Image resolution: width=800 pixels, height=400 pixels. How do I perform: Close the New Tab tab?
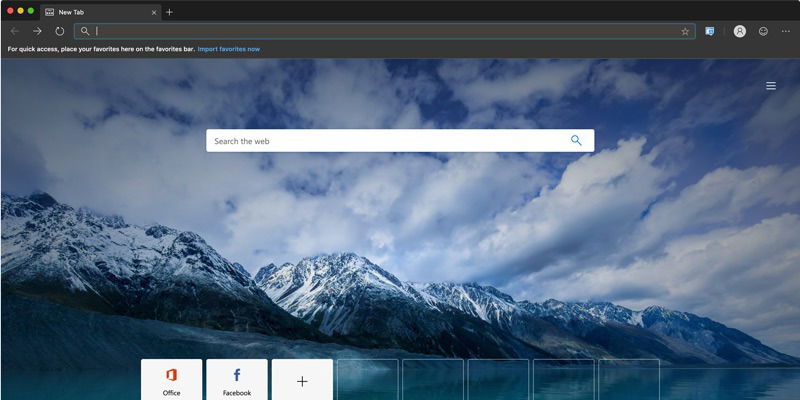152,12
